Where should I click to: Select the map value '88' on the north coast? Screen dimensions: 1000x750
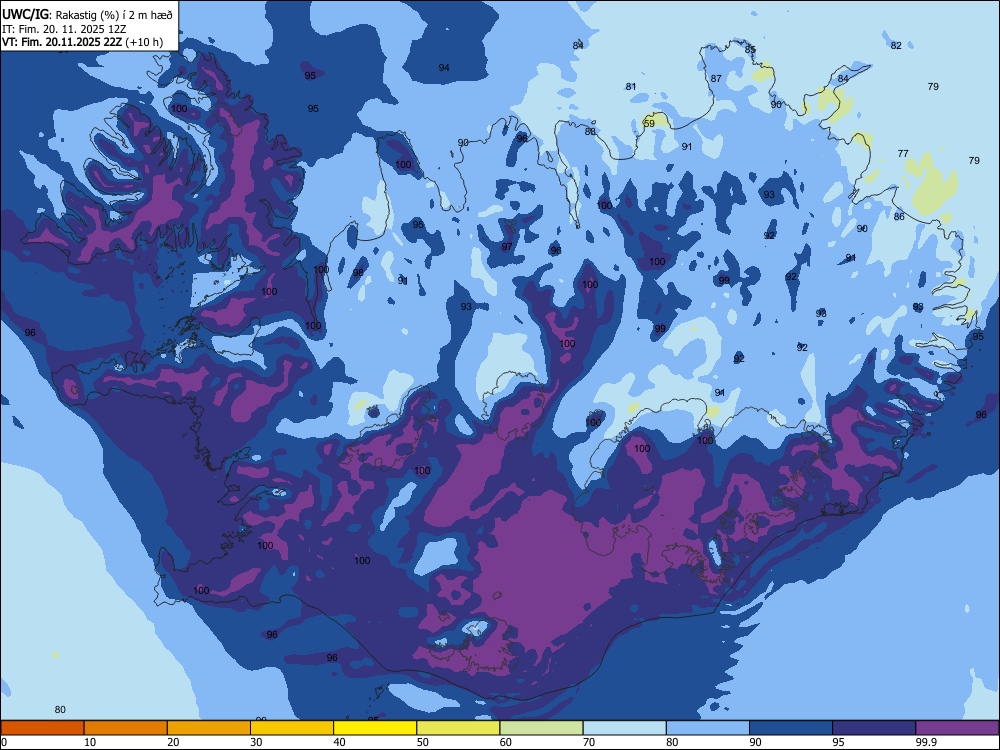pos(591,131)
